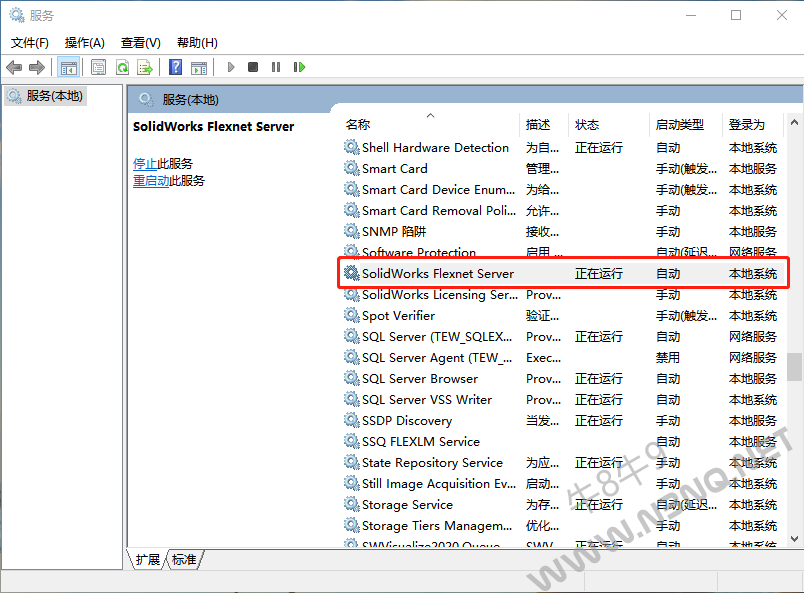Click the 手动(触发...) startup type of Smart Card
This screenshot has width=804, height=593.
(687, 168)
